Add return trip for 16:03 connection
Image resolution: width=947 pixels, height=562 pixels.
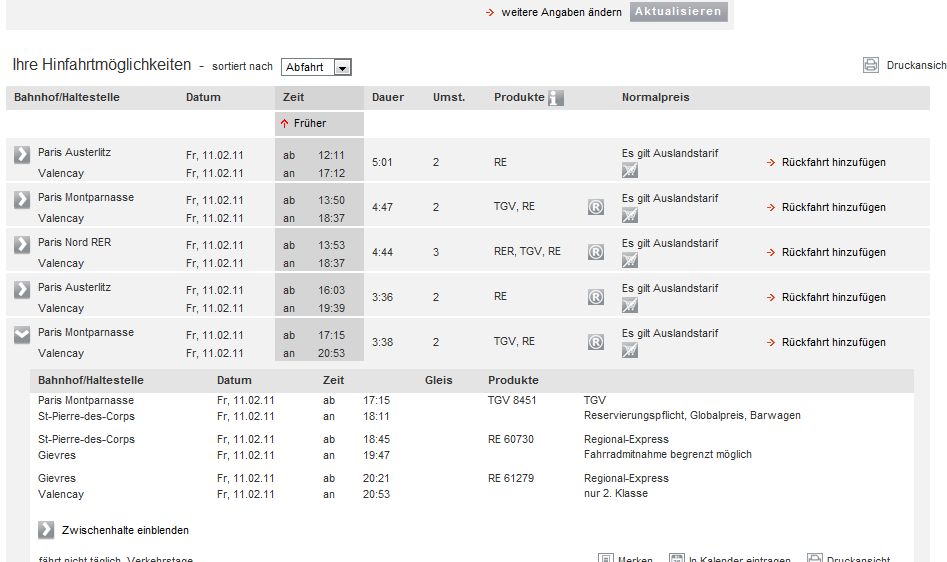pos(833,297)
